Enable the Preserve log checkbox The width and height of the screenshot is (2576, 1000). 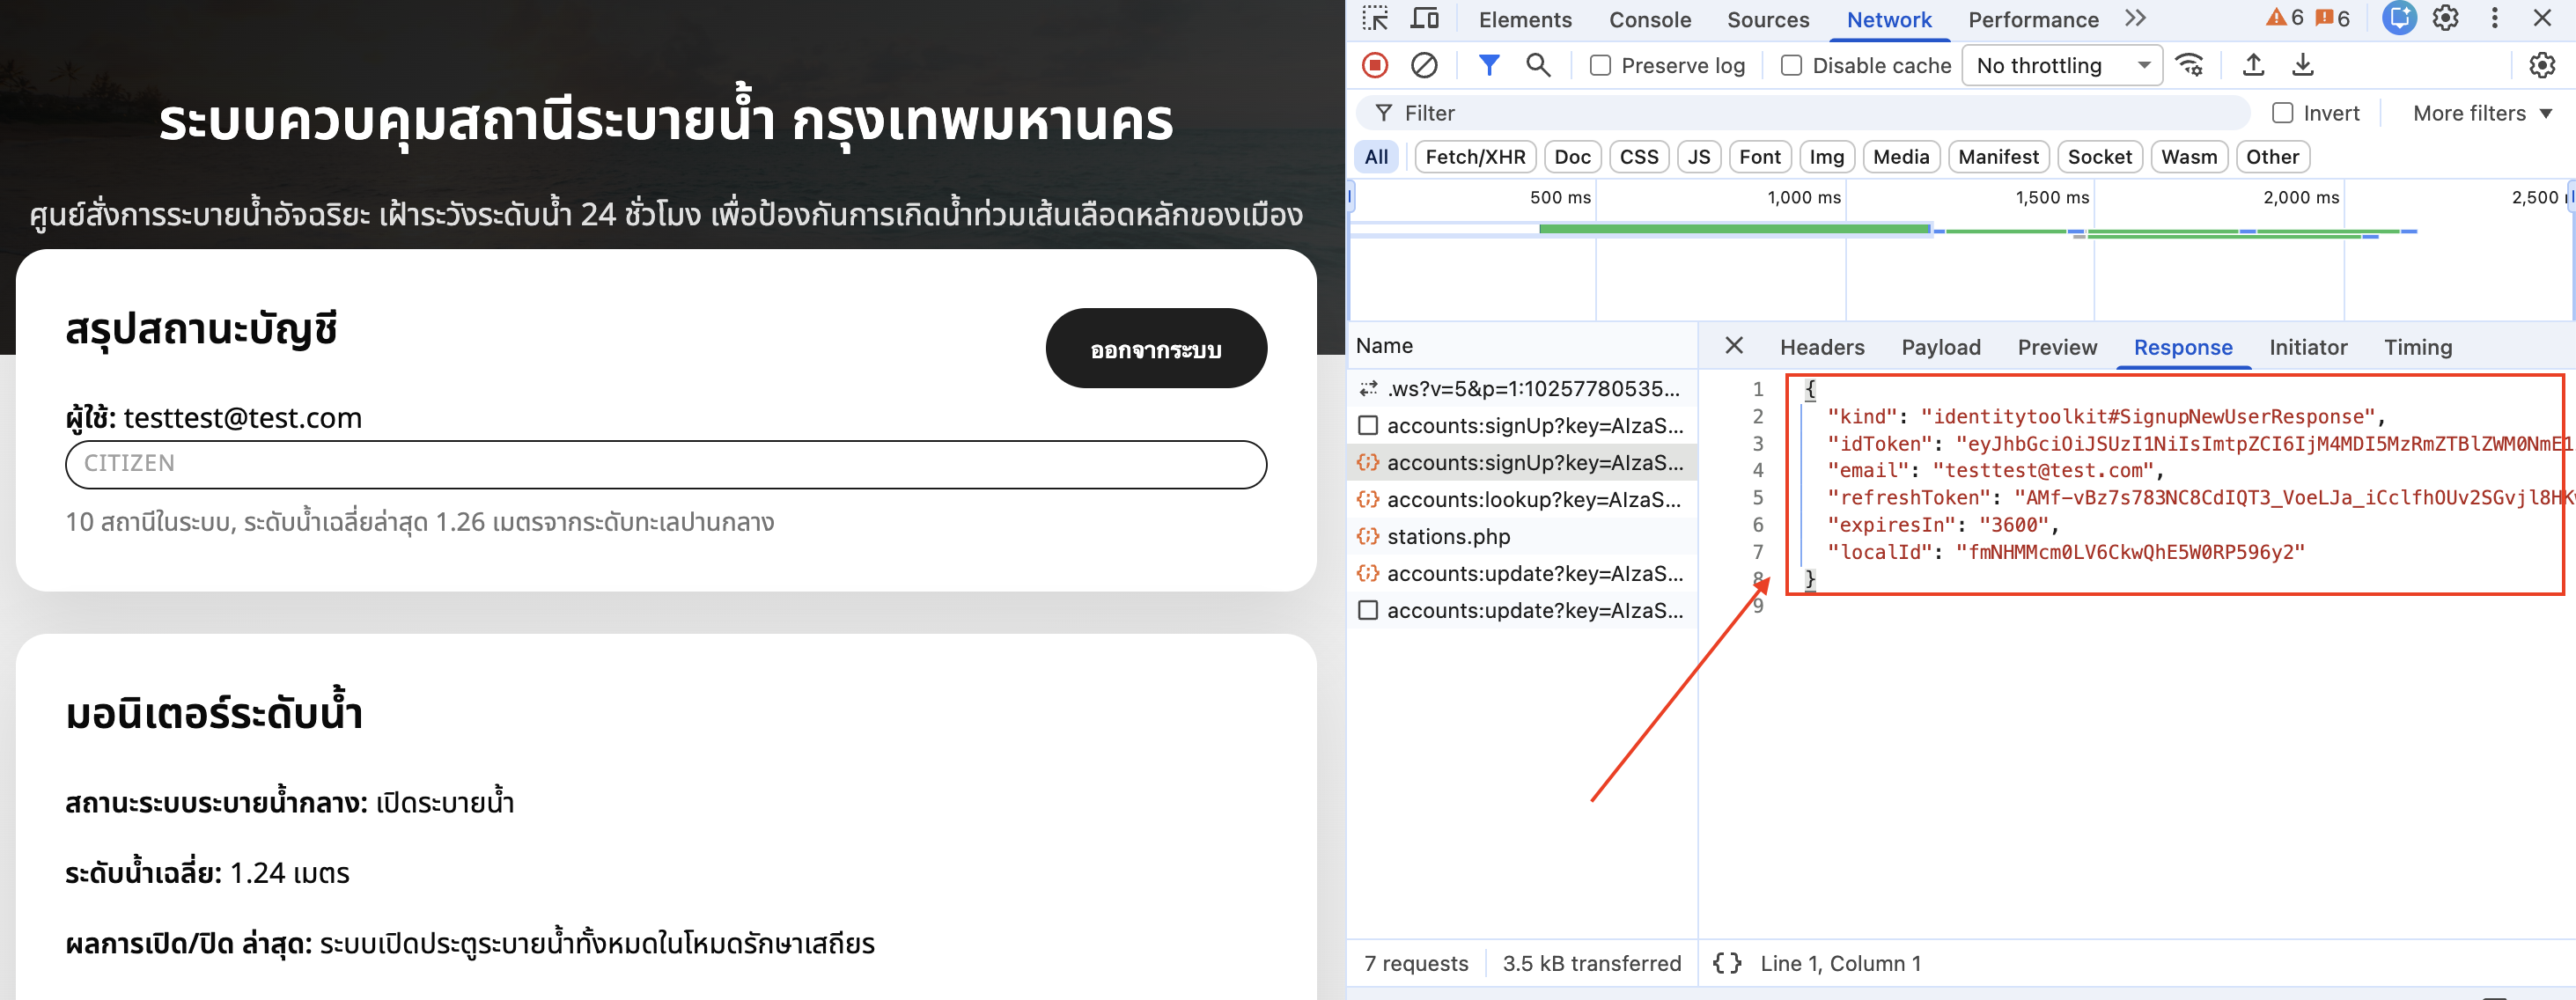click(1600, 66)
